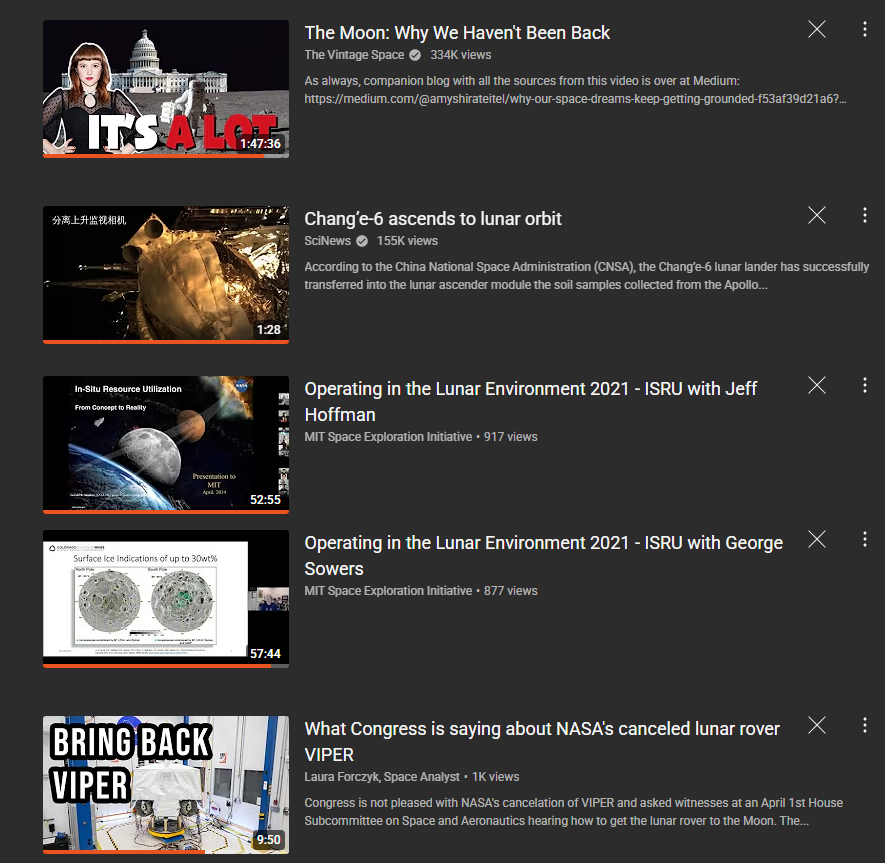Click watched progress bar under Surface Ice thumbnail
This screenshot has height=863, width=885.
tap(157, 666)
